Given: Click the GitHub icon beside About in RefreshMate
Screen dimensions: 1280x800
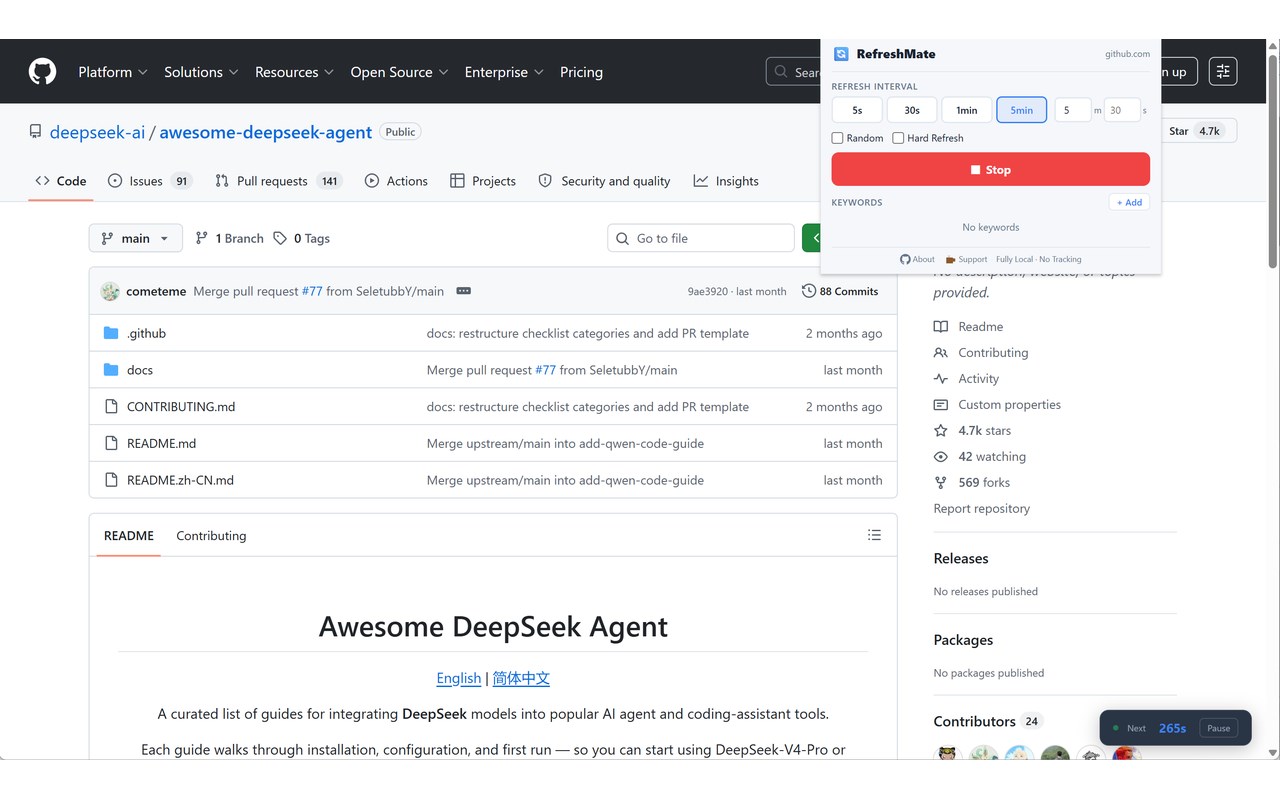Looking at the screenshot, I should (x=905, y=259).
